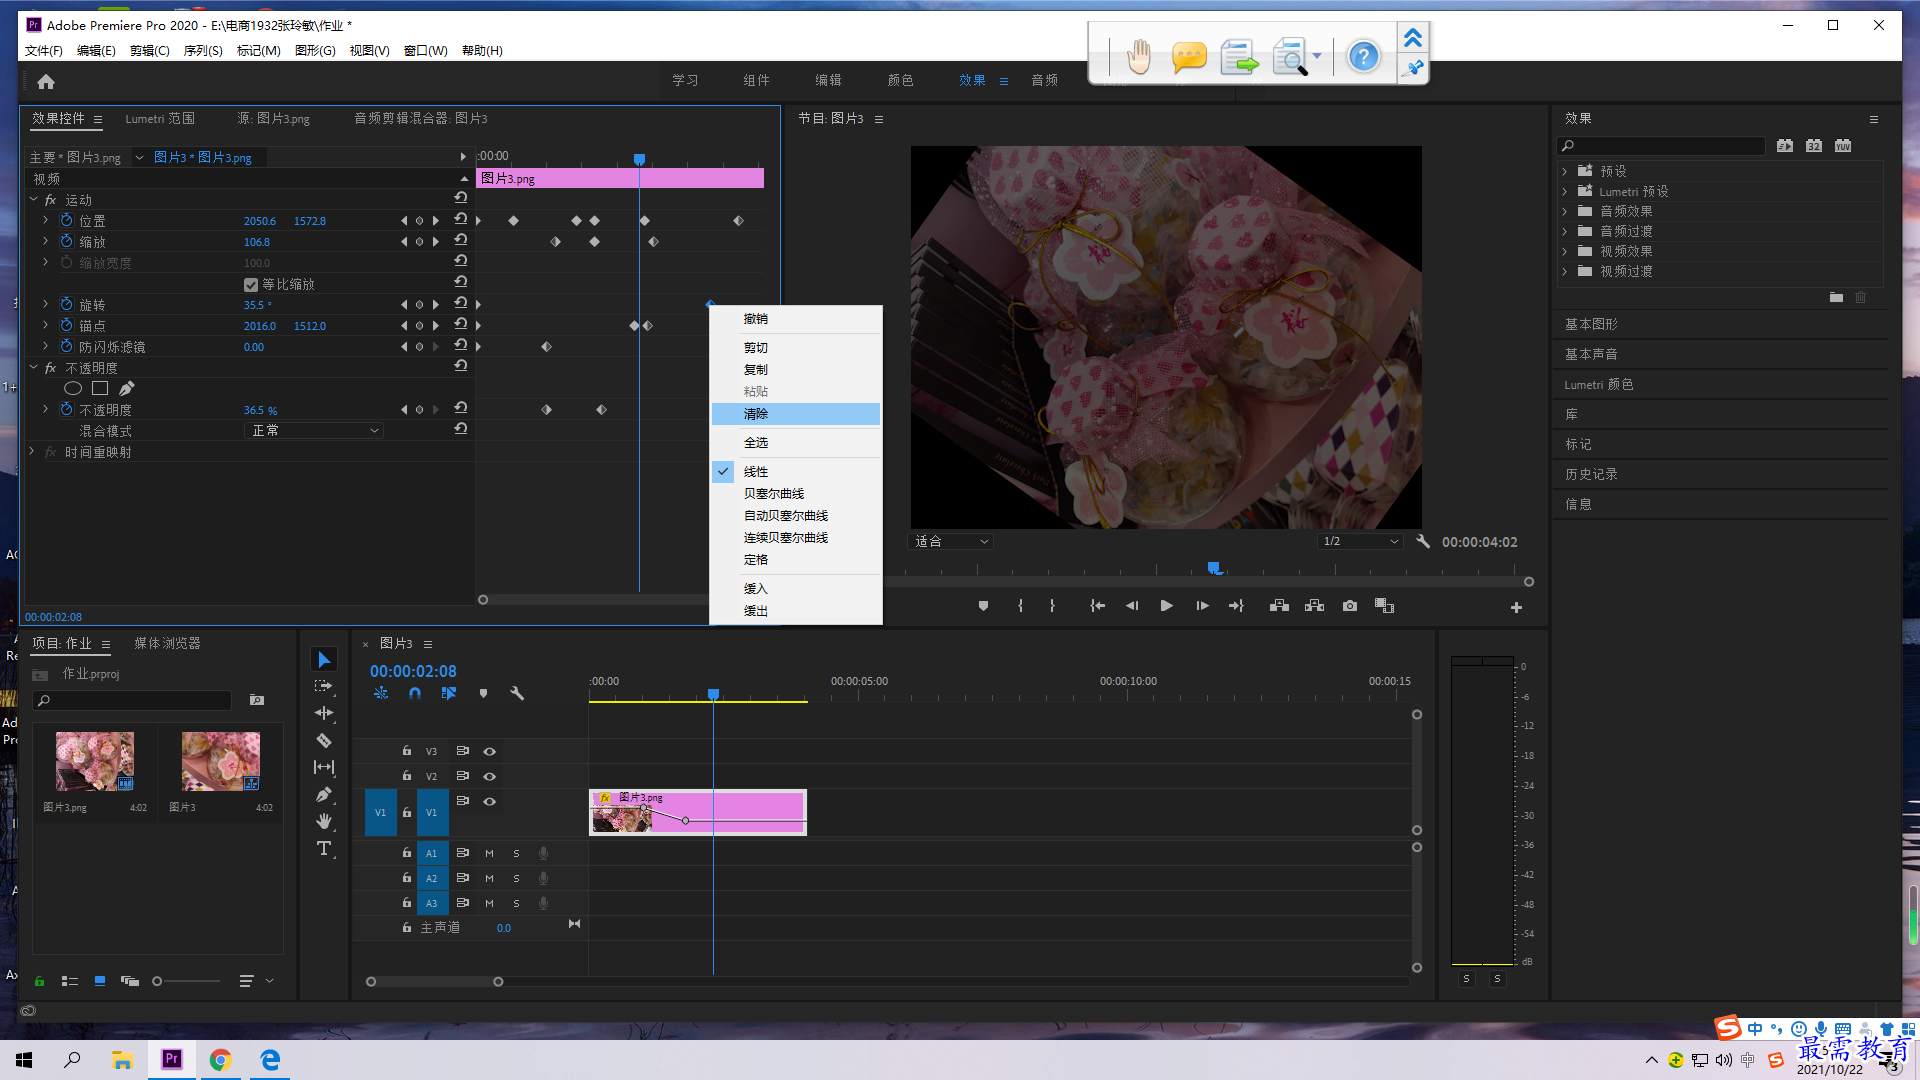Go to the Home screen icon
Image resolution: width=1920 pixels, height=1080 pixels.
46,81
